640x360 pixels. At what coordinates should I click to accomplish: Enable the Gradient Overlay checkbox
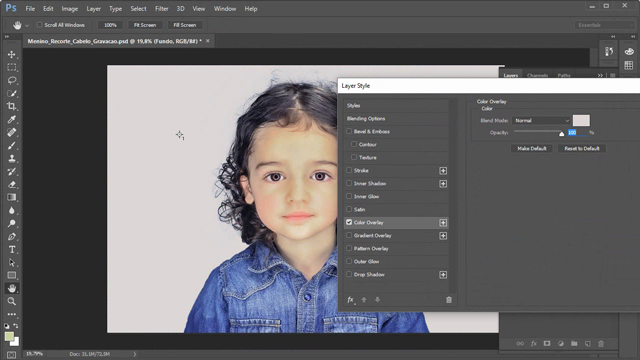pyautogui.click(x=349, y=235)
